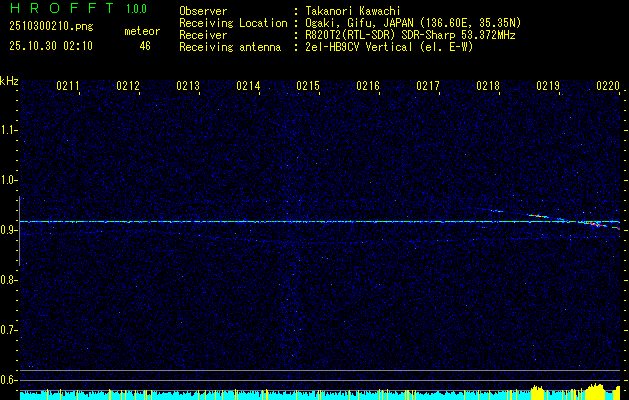This screenshot has height=400, width=629.
Task: Click the red meteor echo near 0220
Action: pyautogui.click(x=596, y=226)
